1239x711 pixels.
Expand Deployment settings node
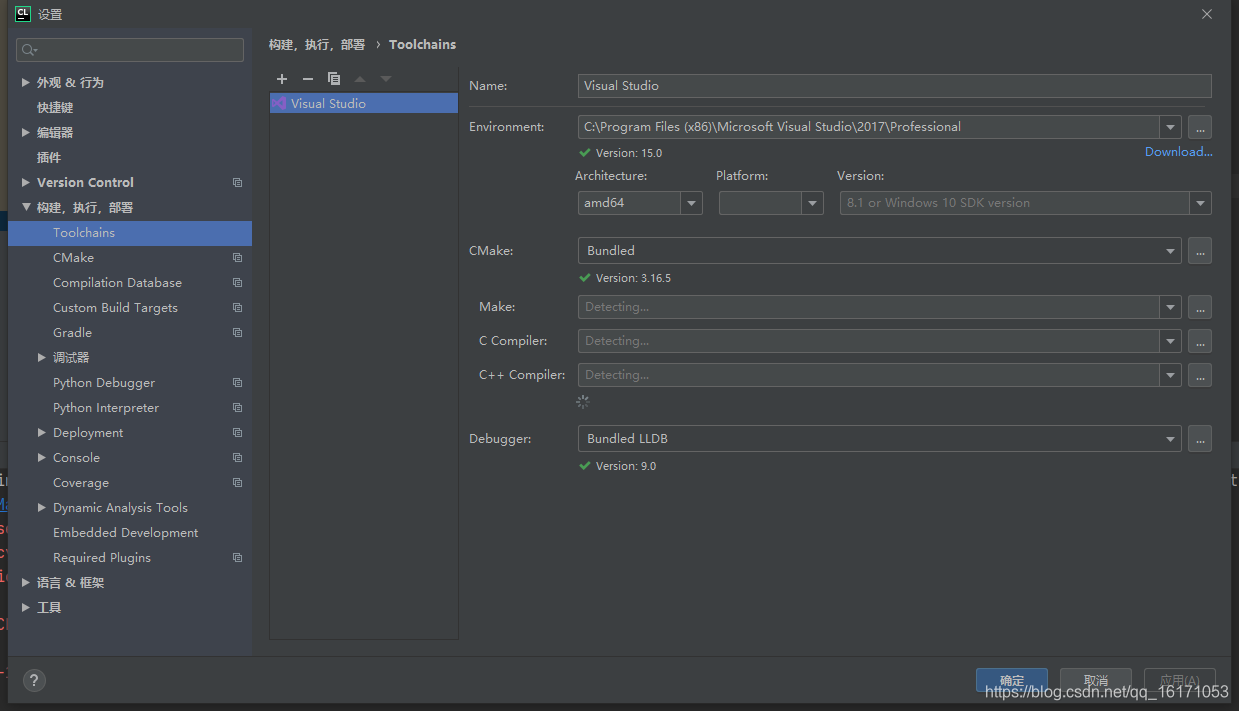pyautogui.click(x=42, y=432)
